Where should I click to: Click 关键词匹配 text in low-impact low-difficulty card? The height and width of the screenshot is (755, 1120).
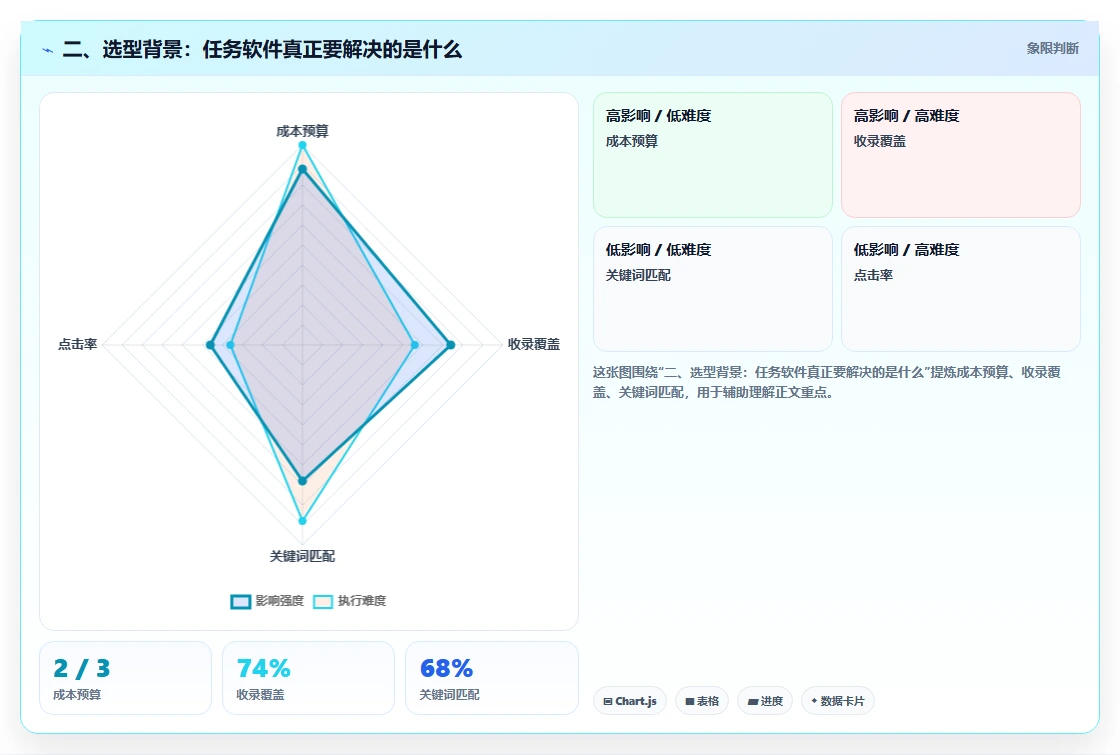click(638, 275)
